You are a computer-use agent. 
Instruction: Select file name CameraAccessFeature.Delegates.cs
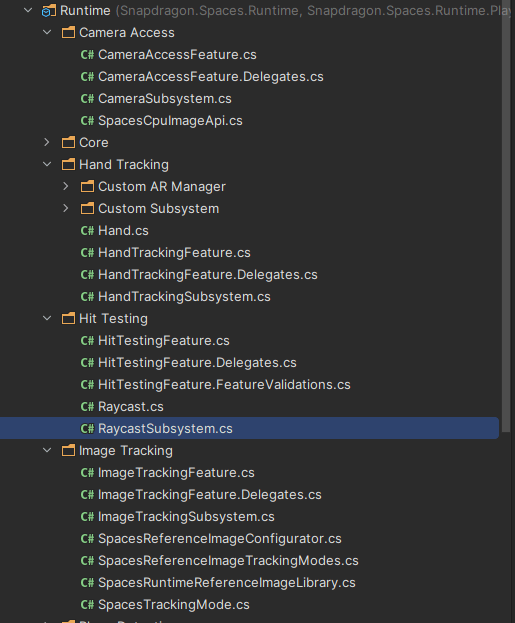[211, 77]
